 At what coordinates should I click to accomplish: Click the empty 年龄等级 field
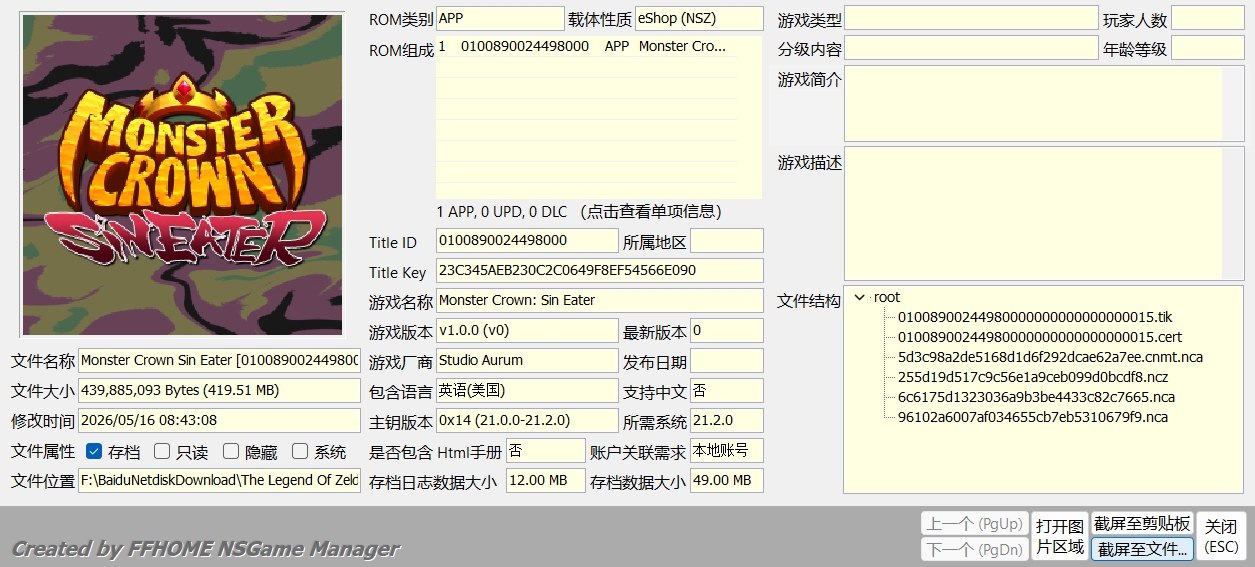coord(1208,48)
